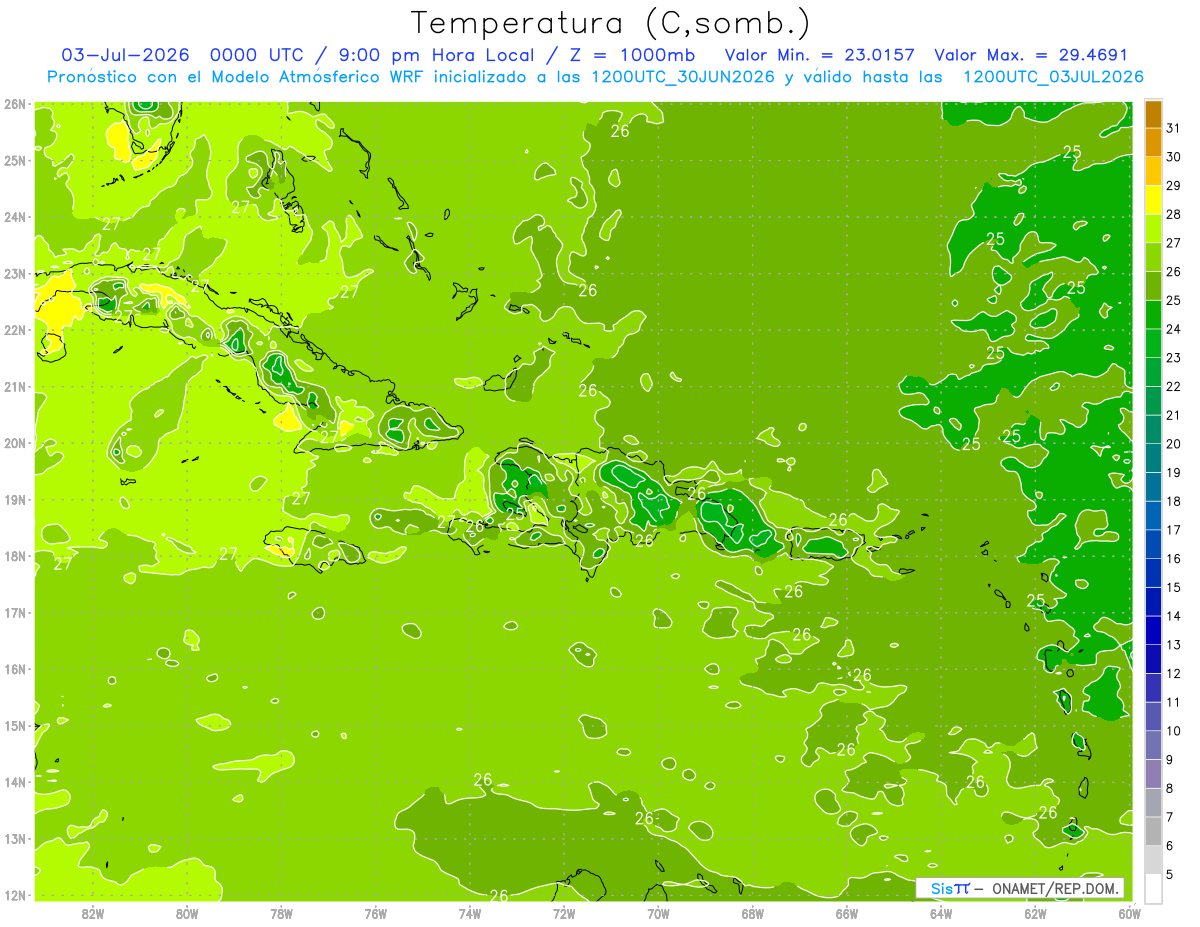Click the "23" value on color scale
The width and height of the screenshot is (1200, 927).
pyautogui.click(x=1173, y=357)
